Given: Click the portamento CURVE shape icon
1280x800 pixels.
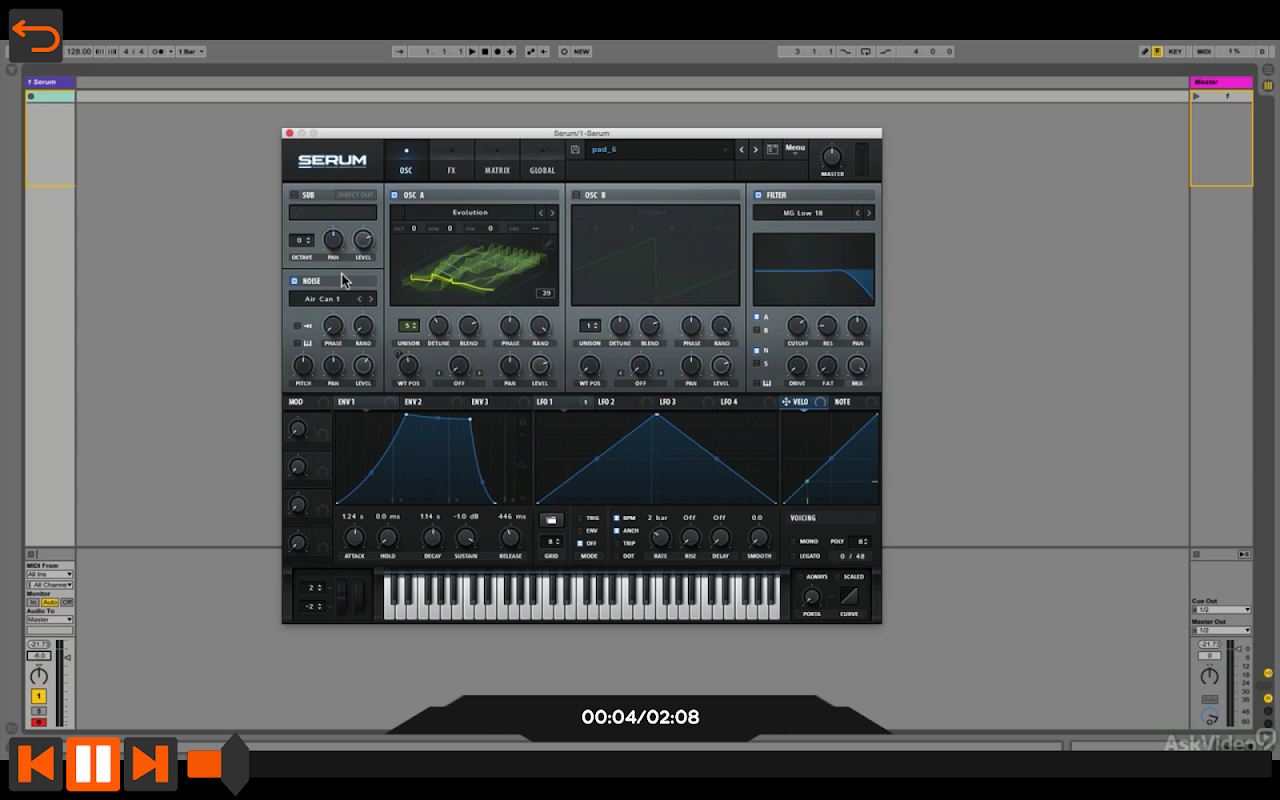Looking at the screenshot, I should 849,597.
